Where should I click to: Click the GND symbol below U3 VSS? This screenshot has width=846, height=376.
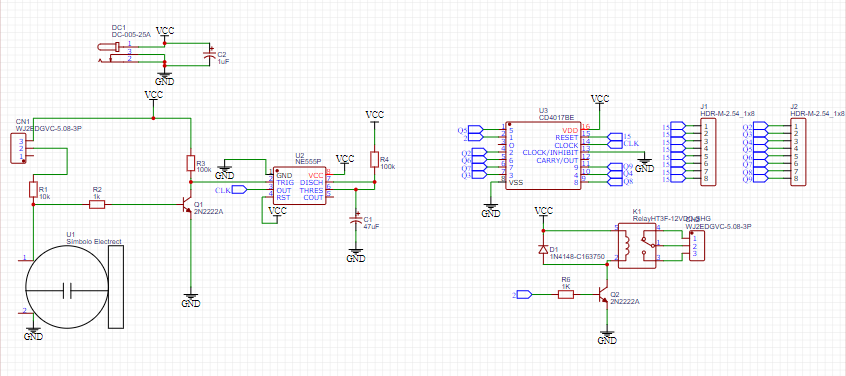[x=490, y=210]
